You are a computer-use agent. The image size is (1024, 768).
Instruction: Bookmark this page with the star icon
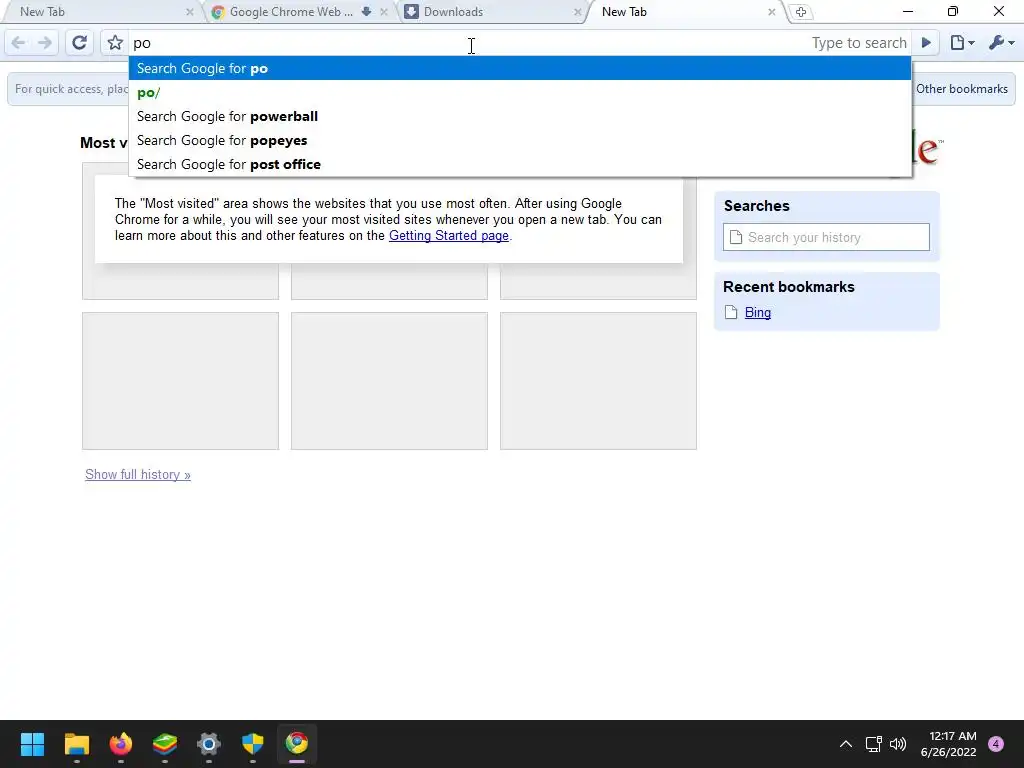click(115, 43)
